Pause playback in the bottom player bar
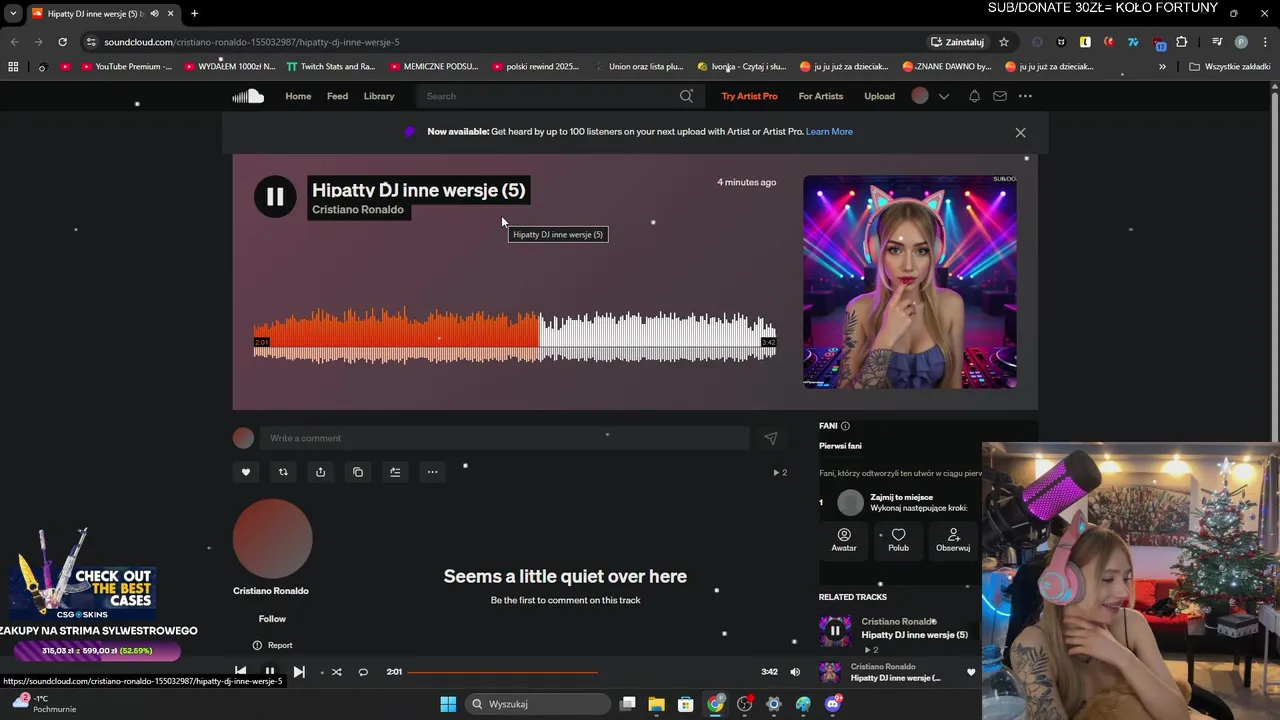 tap(269, 672)
